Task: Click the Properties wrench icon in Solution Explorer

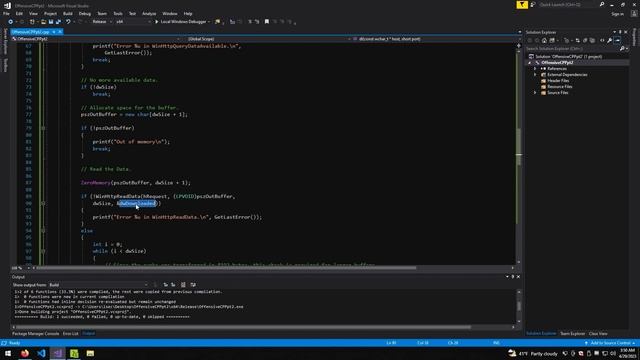Action: tap(609, 40)
